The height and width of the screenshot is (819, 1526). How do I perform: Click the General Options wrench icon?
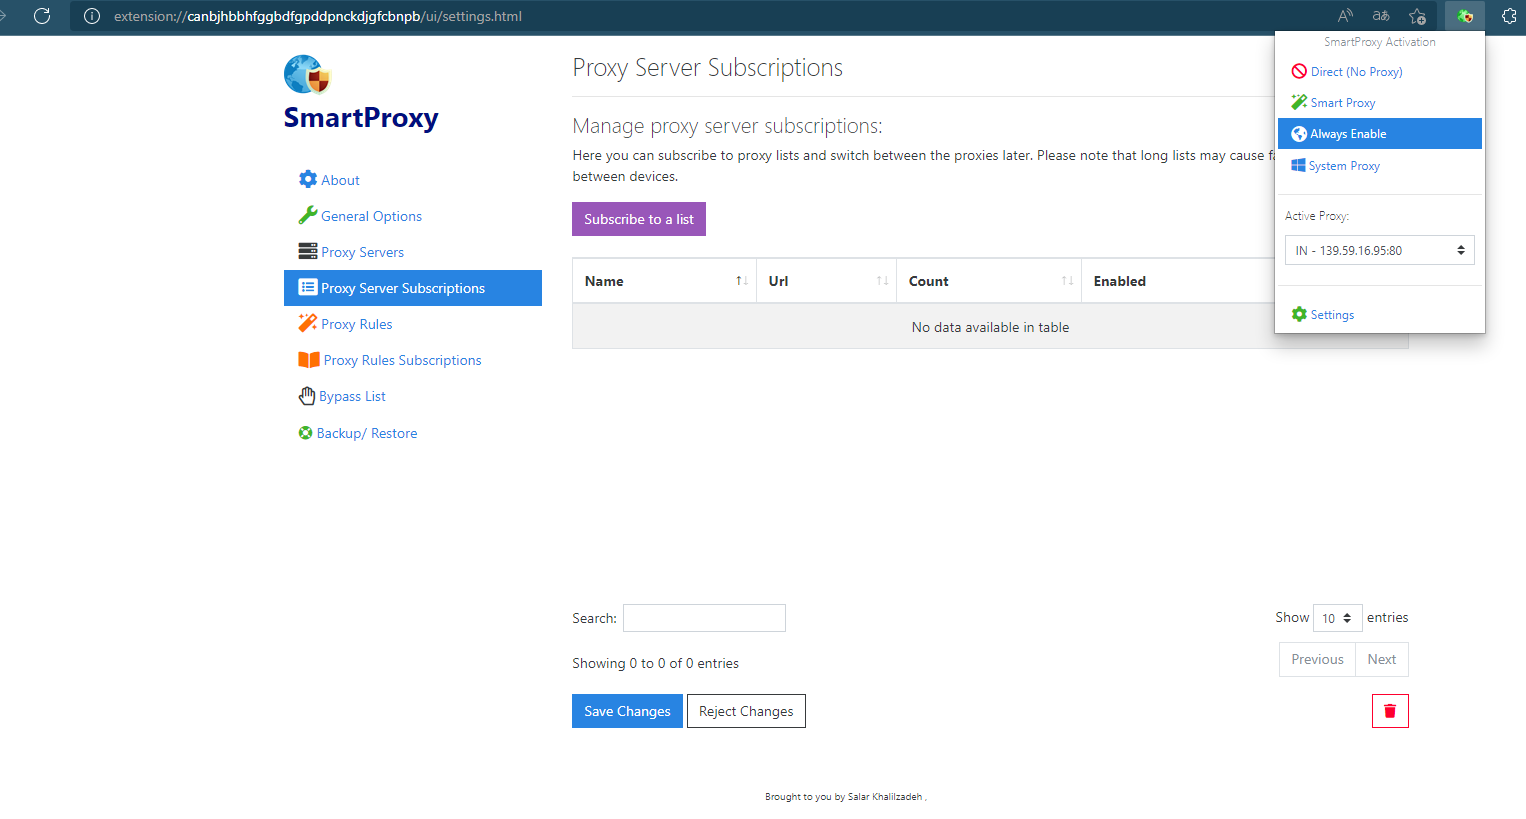click(308, 215)
